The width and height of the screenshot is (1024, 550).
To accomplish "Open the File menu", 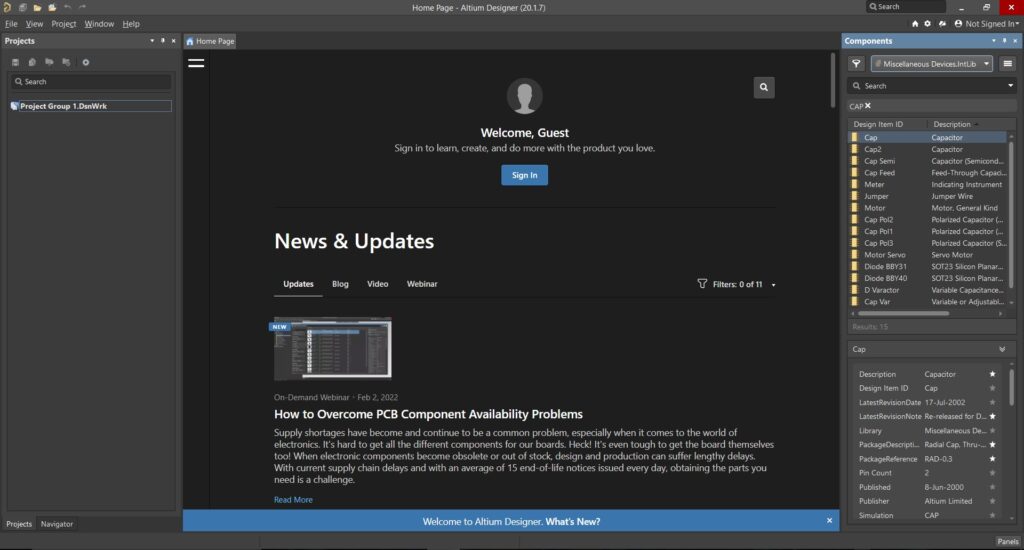I will [11, 24].
